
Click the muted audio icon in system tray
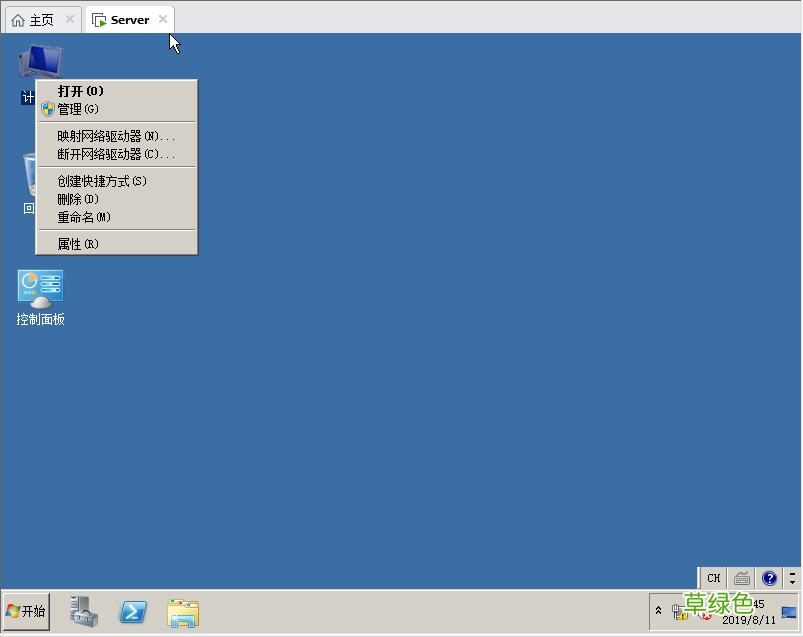coord(705,615)
